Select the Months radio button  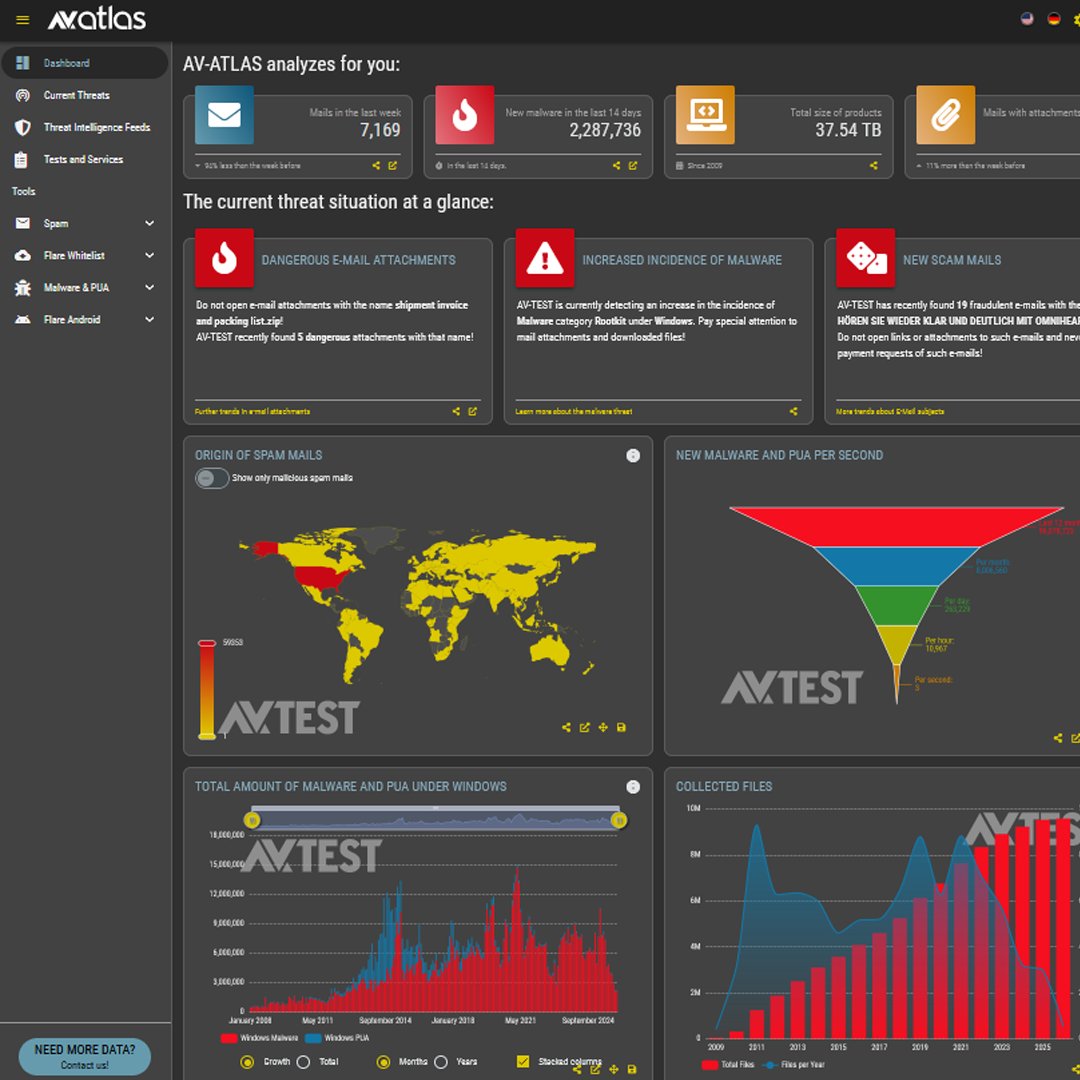pos(384,1062)
